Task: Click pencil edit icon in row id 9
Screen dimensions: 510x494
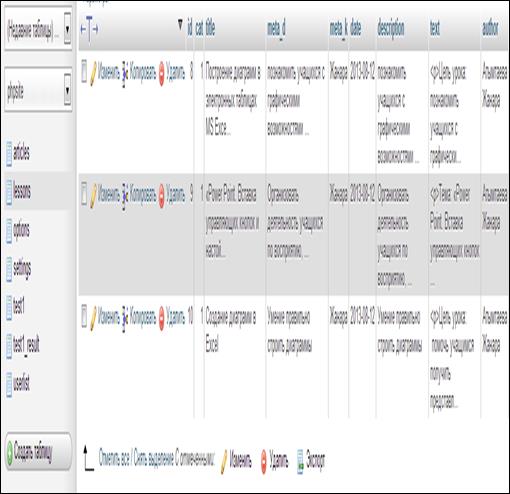Action: click(94, 196)
